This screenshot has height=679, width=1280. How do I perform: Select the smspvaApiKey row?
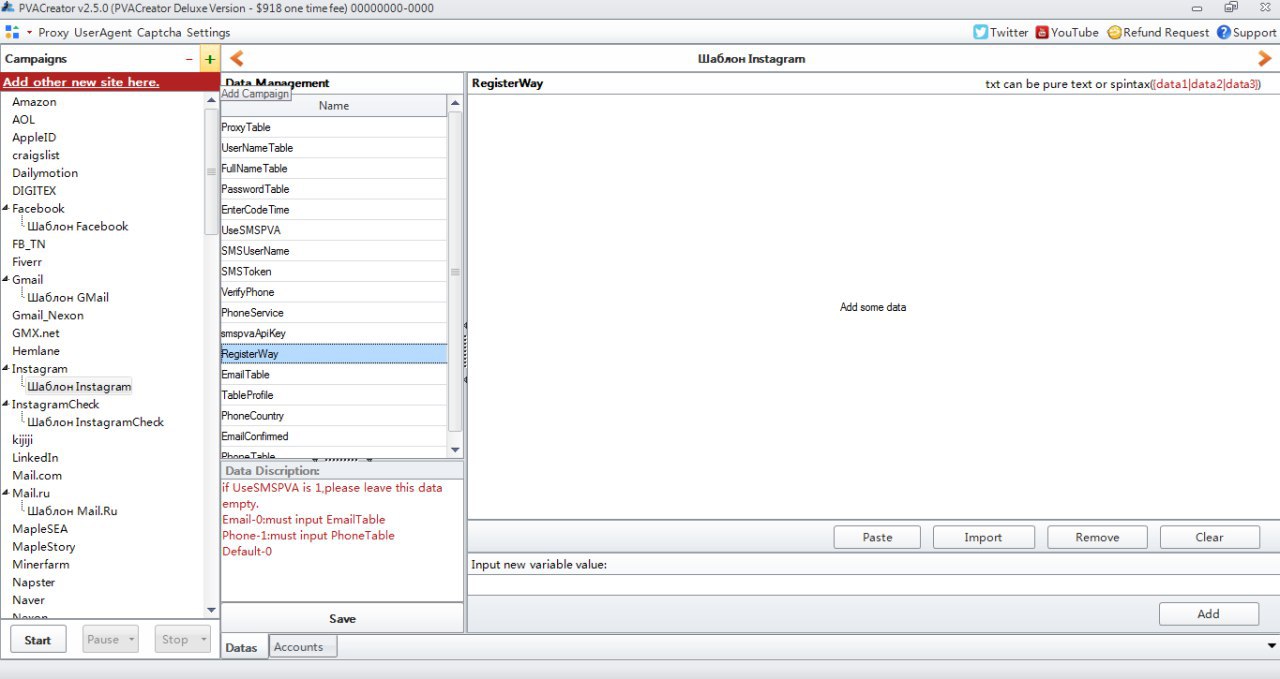pos(334,333)
